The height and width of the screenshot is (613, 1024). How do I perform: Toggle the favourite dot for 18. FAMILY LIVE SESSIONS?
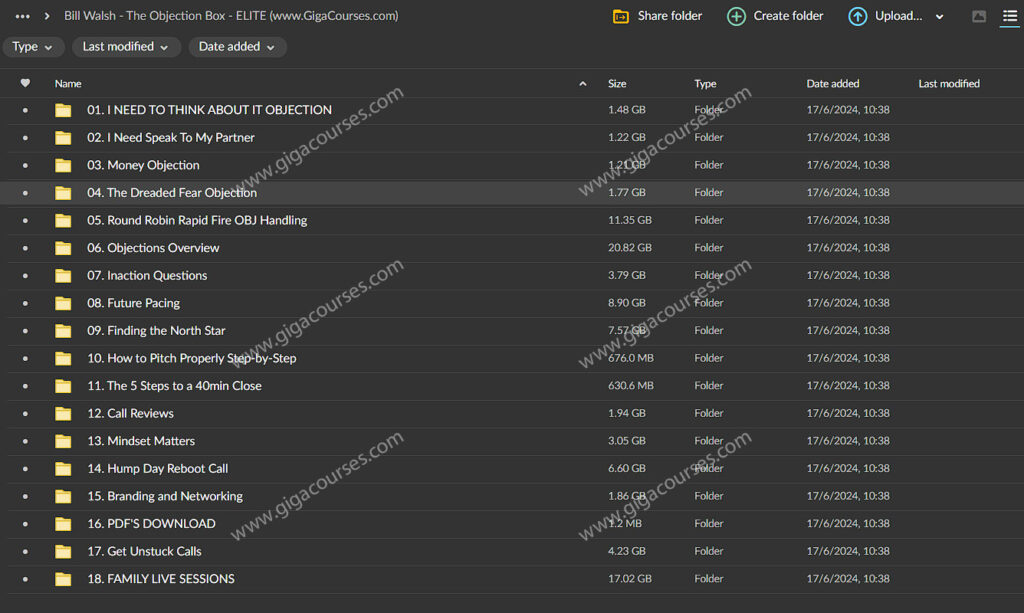pyautogui.click(x=25, y=579)
